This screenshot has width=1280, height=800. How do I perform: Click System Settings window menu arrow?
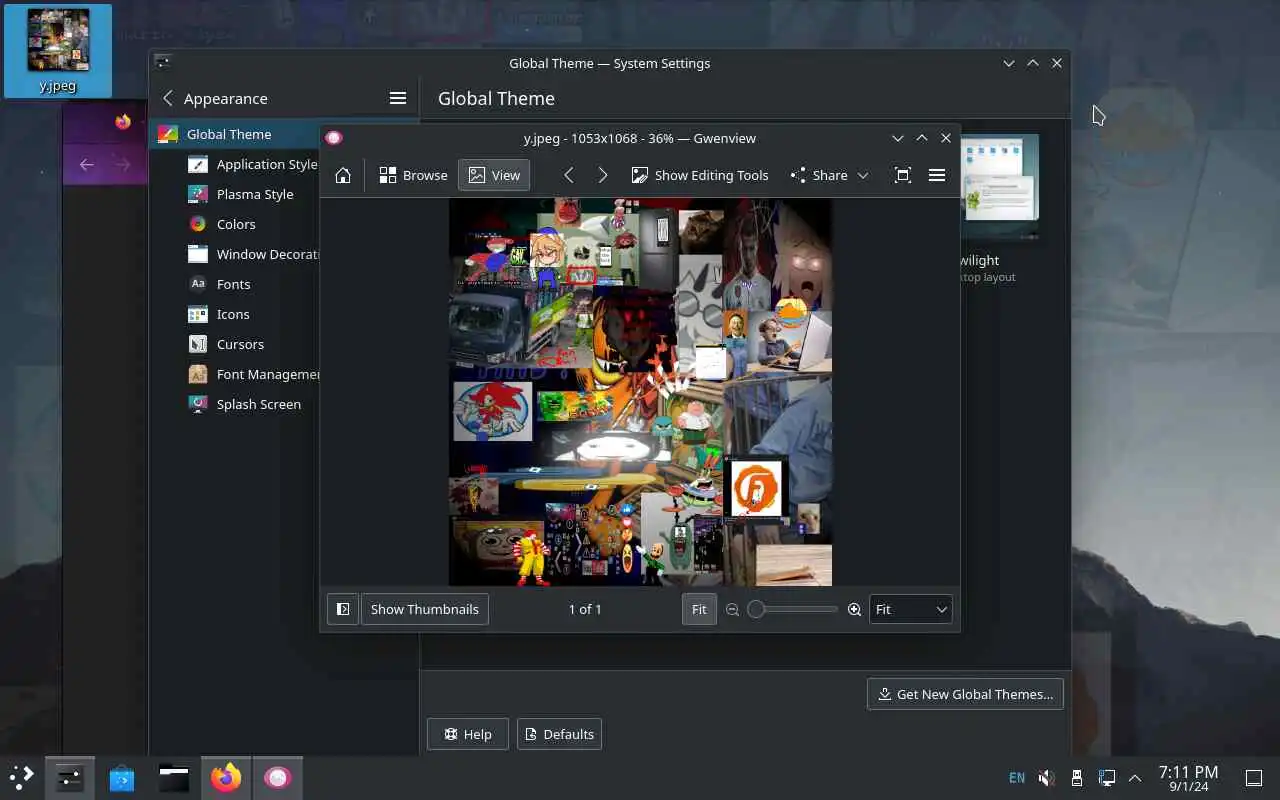(x=1008, y=63)
